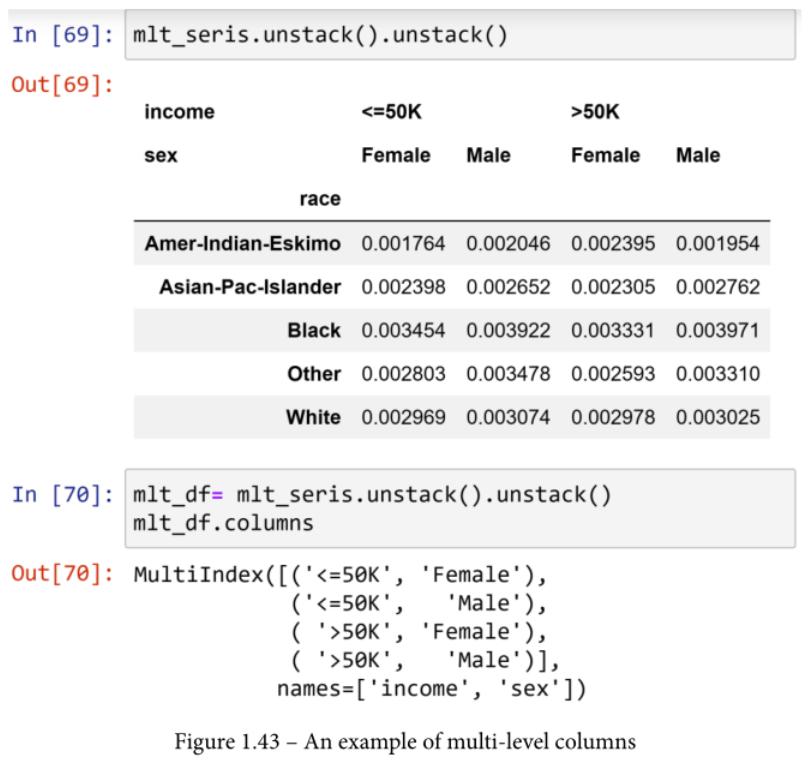Select the In [70] prompt label
This screenshot has width=806, height=758.
pyautogui.click(x=61, y=495)
